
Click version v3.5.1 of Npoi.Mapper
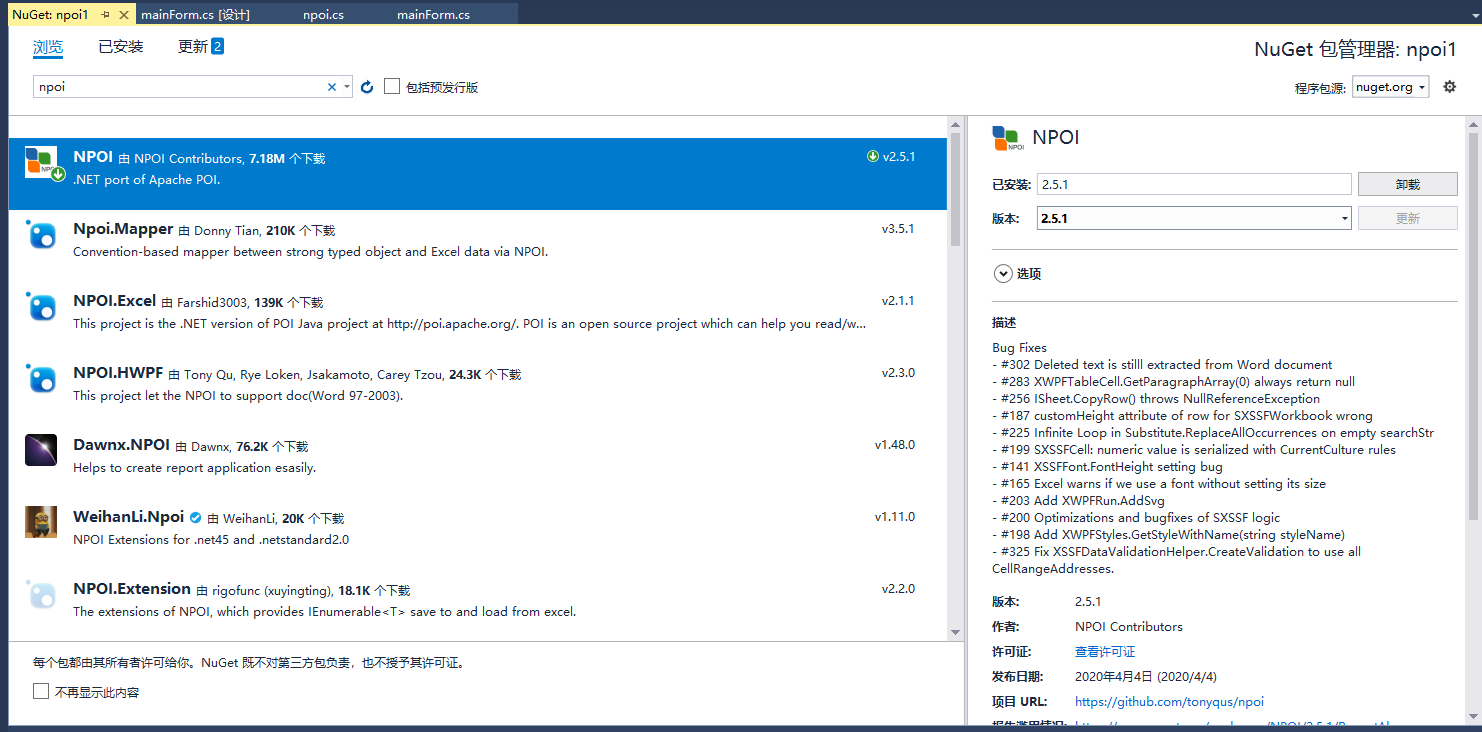click(898, 229)
